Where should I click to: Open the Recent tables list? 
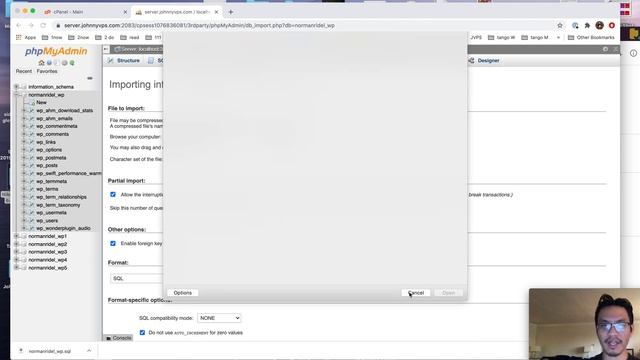point(24,71)
